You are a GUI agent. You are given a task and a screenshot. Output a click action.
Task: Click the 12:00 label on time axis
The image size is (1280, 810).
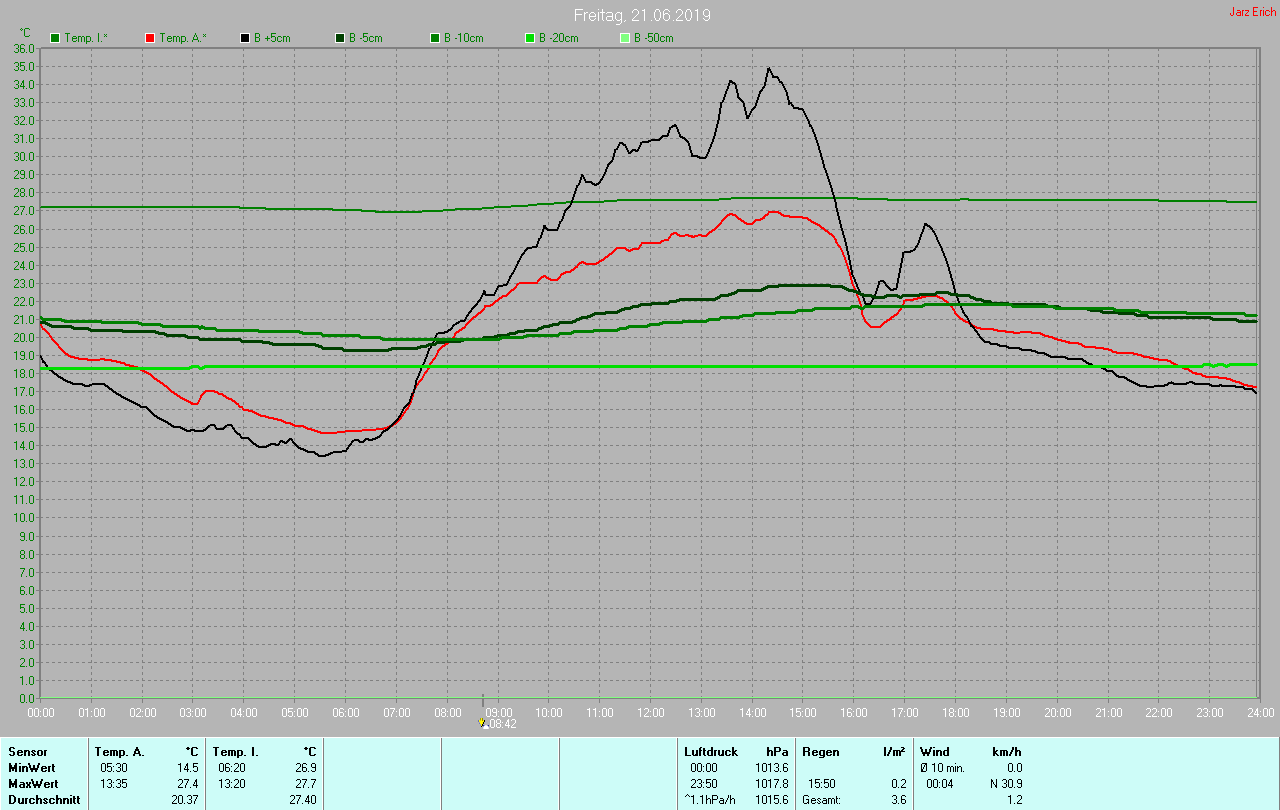pos(651,713)
